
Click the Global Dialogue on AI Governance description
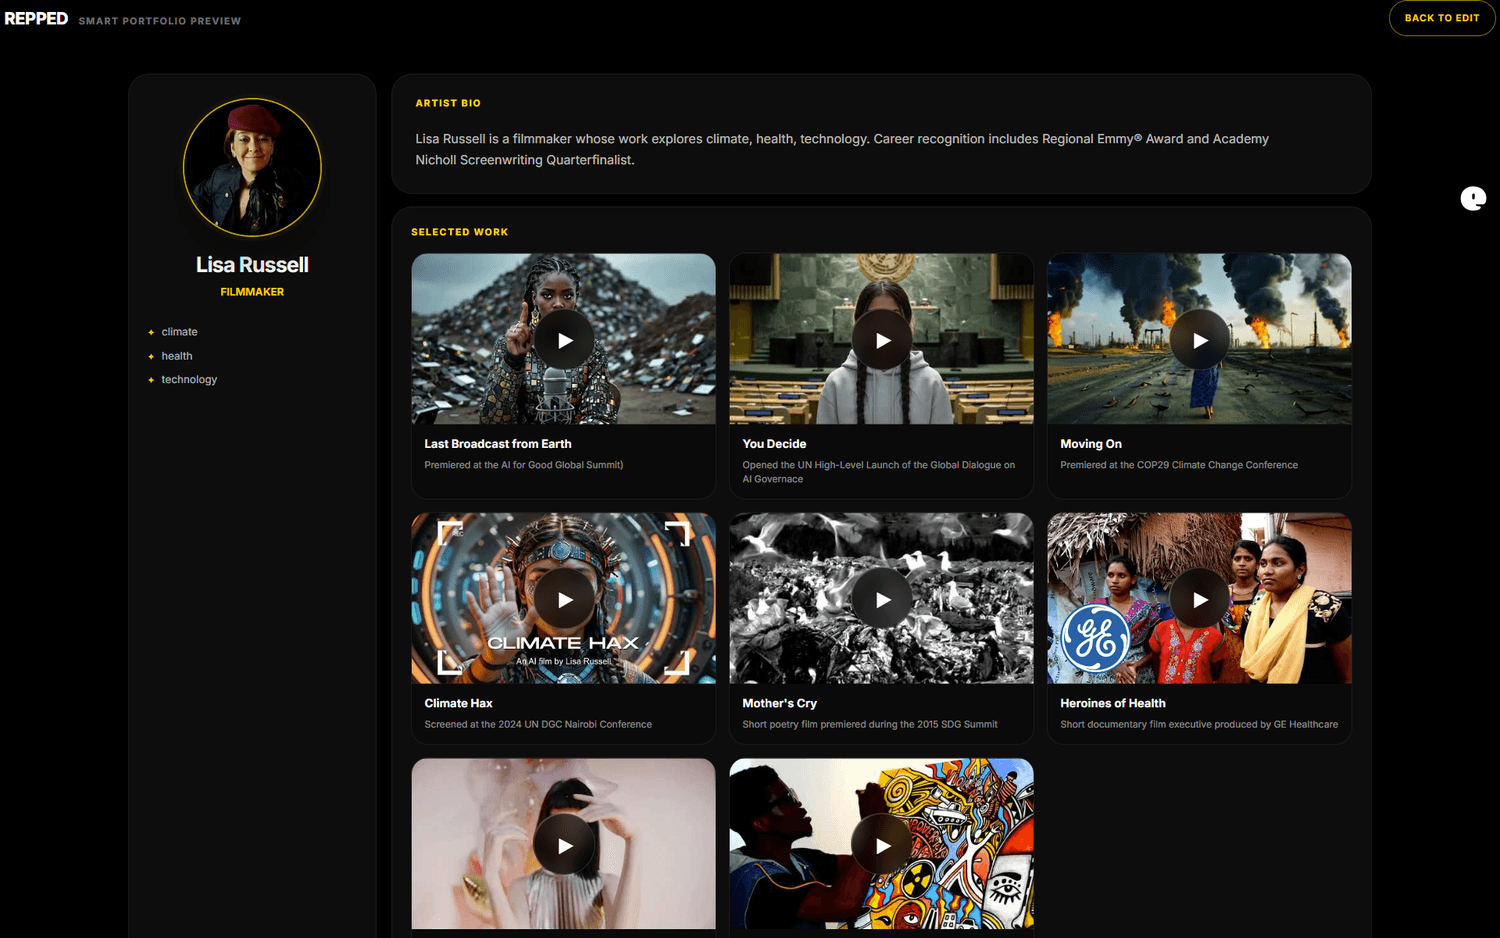[879, 472]
